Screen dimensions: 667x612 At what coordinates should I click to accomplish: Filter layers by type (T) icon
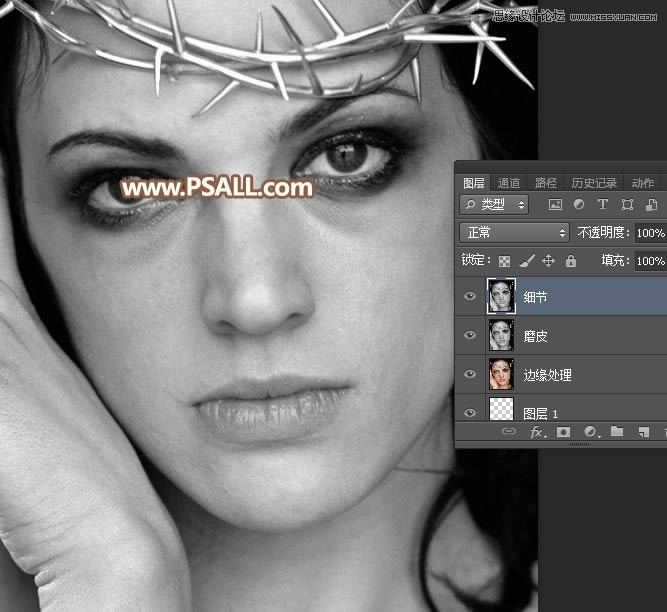pyautogui.click(x=602, y=205)
